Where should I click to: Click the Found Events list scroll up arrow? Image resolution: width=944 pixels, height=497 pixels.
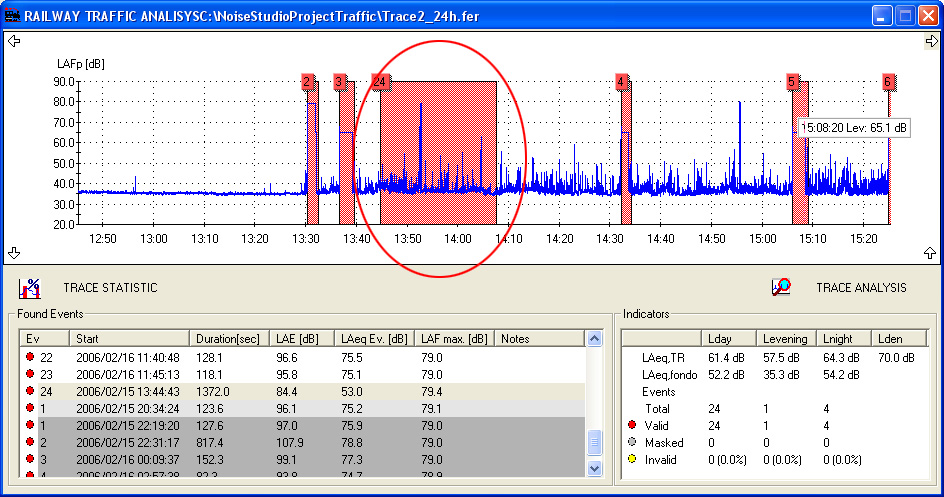coord(594,339)
